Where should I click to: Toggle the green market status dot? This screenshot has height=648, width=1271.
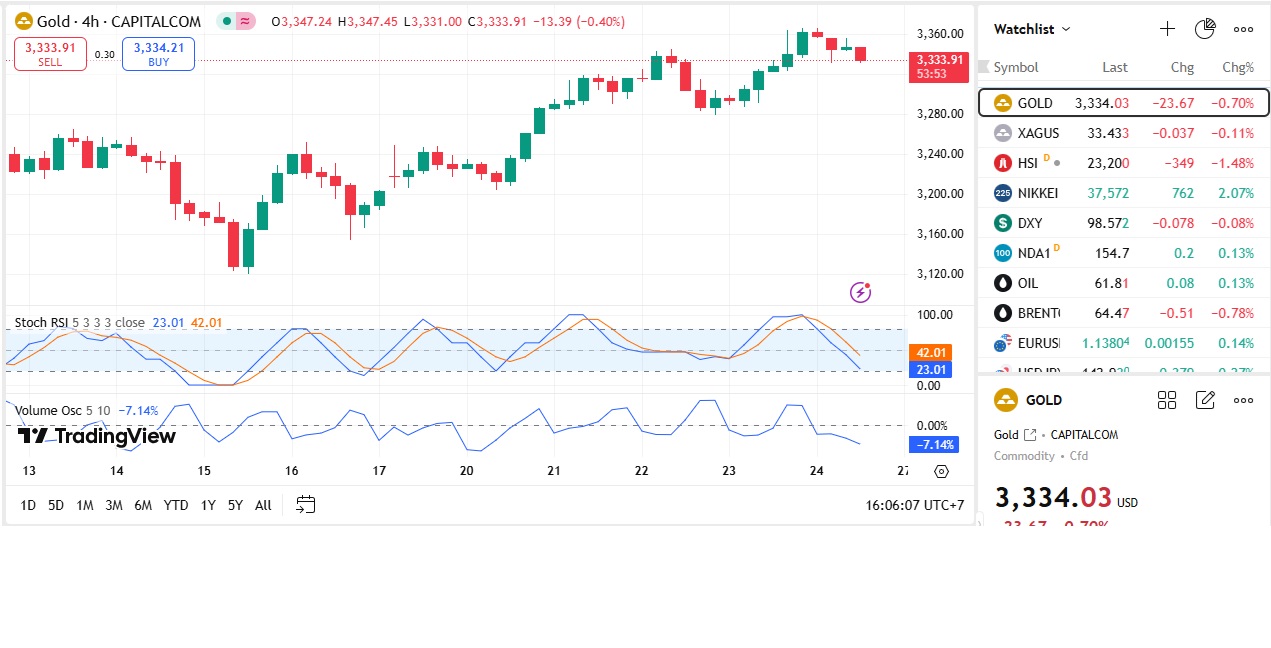coord(228,21)
